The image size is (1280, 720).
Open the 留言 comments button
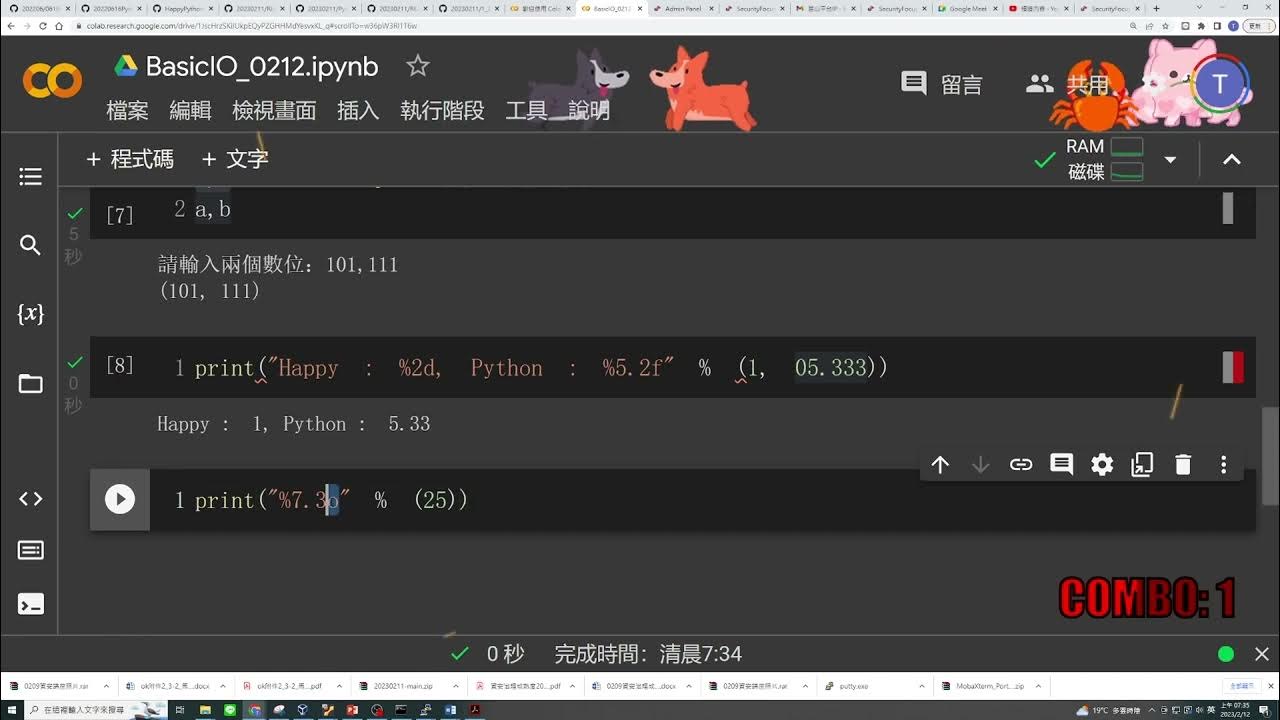point(942,84)
